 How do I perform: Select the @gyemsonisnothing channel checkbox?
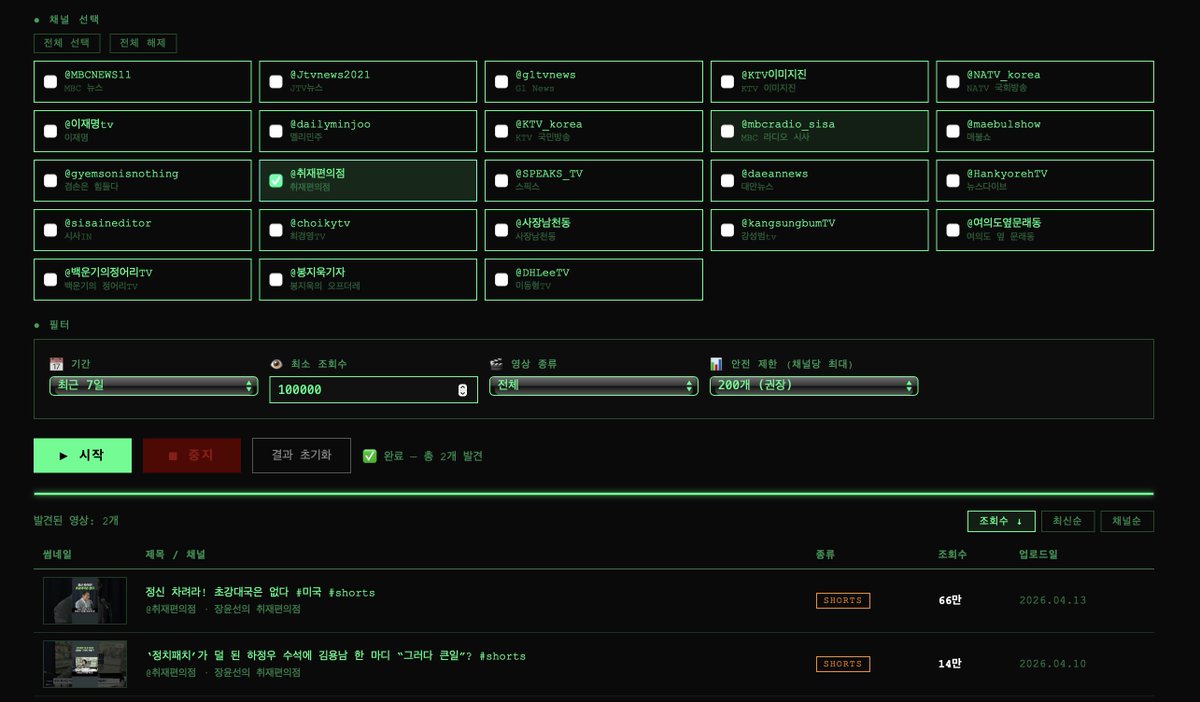pyautogui.click(x=50, y=181)
